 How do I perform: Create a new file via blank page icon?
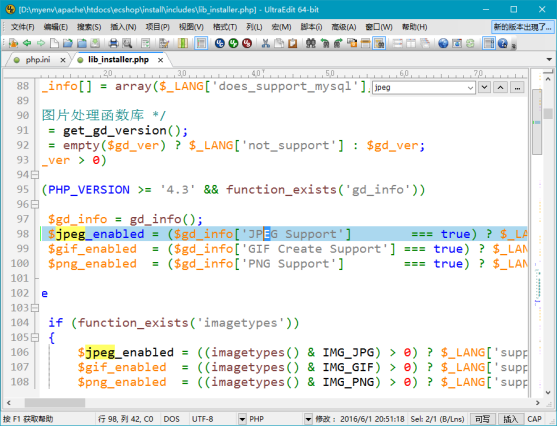pos(54,43)
